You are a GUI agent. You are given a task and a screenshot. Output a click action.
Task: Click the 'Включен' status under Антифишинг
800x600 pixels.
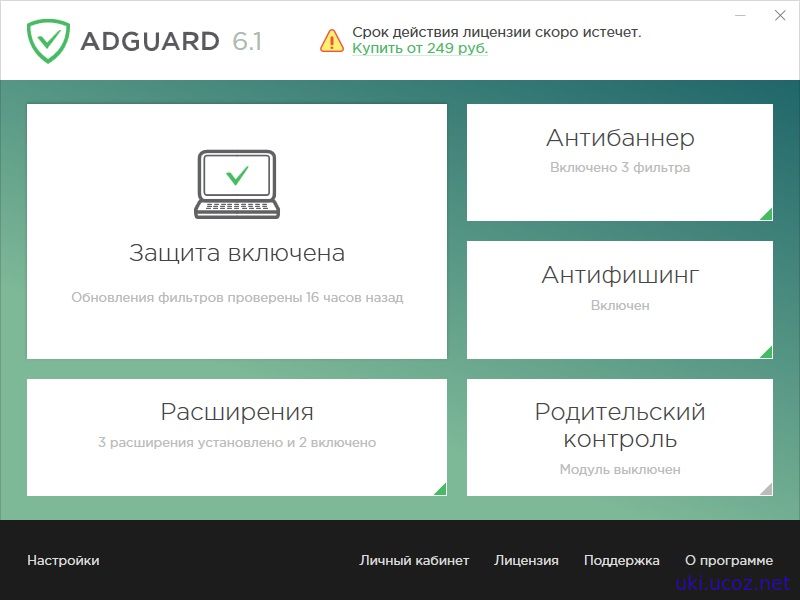pos(620,305)
